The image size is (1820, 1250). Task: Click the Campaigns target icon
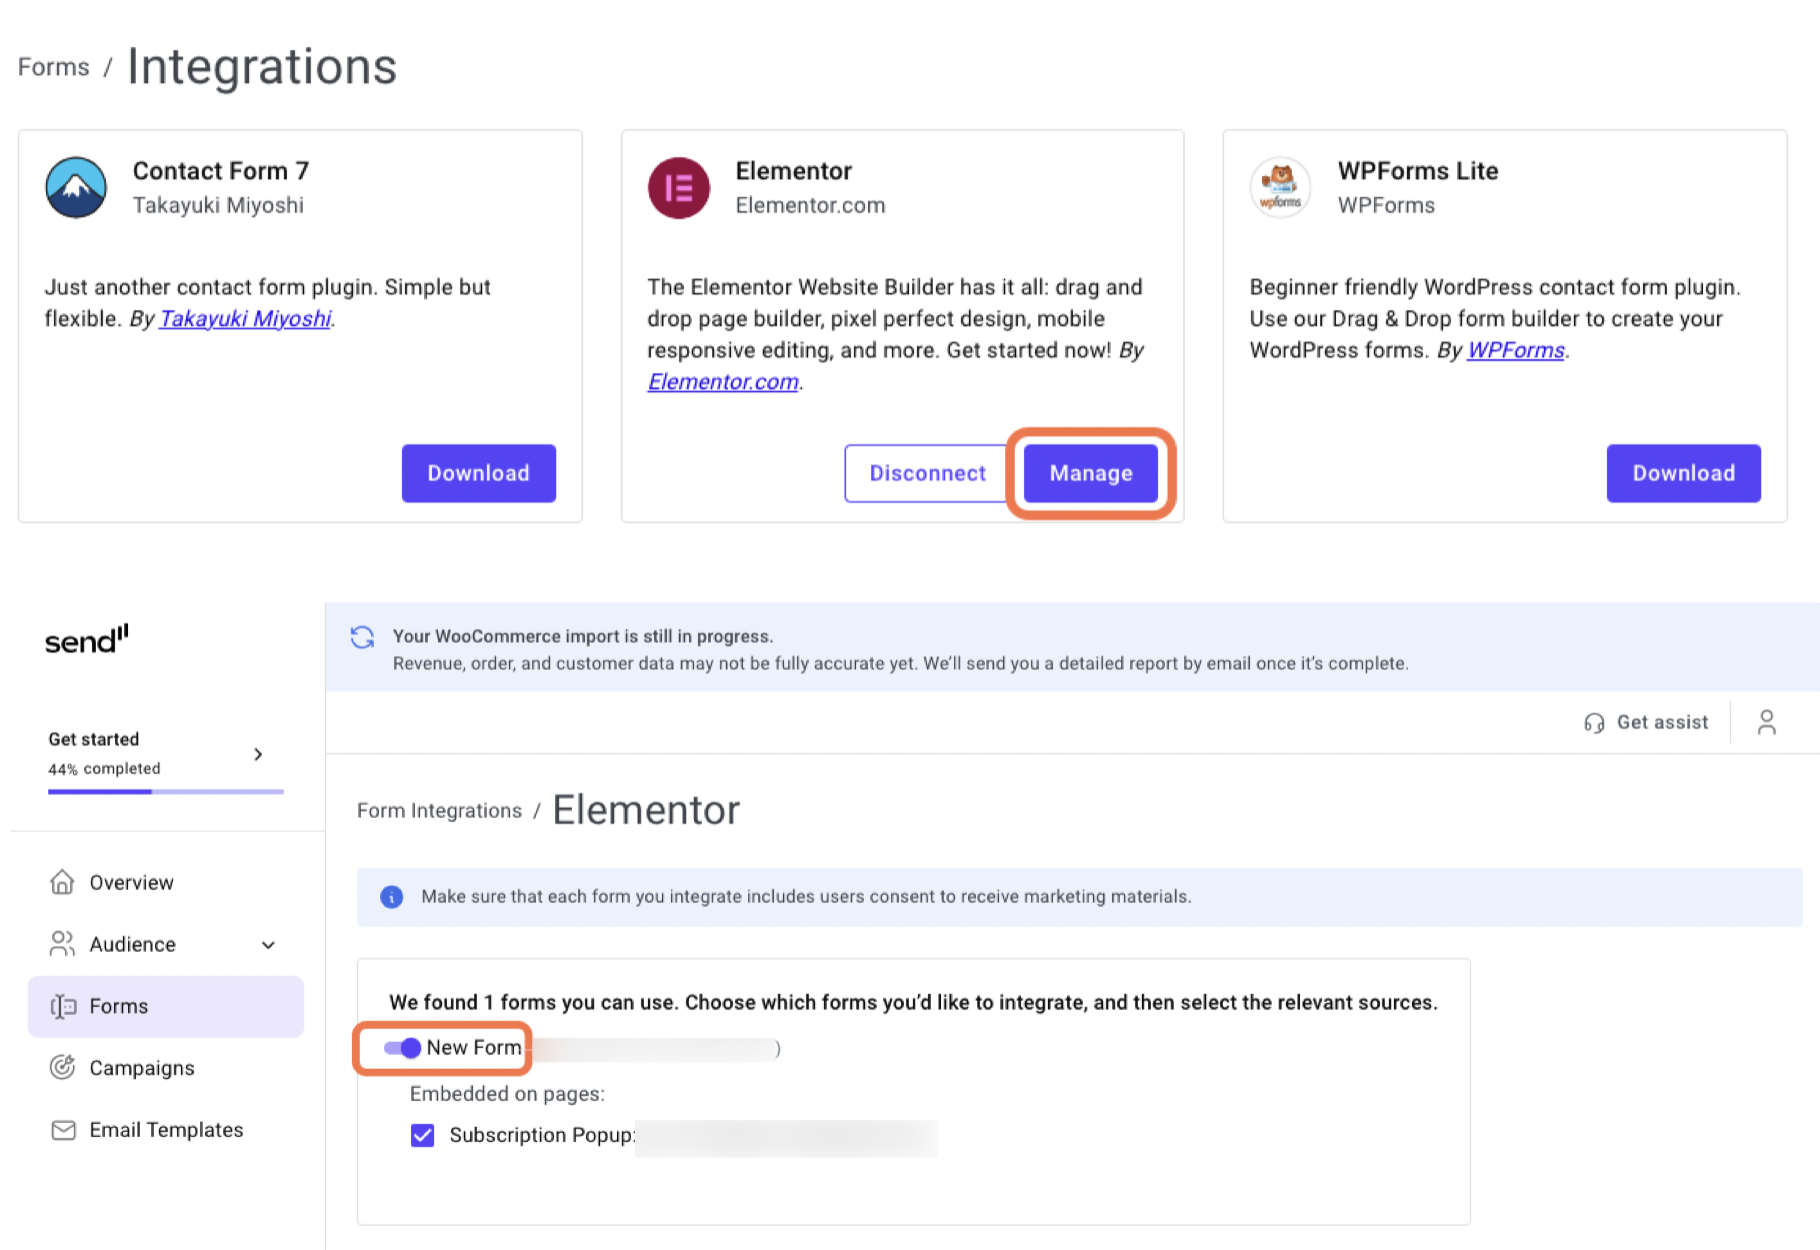[62, 1068]
